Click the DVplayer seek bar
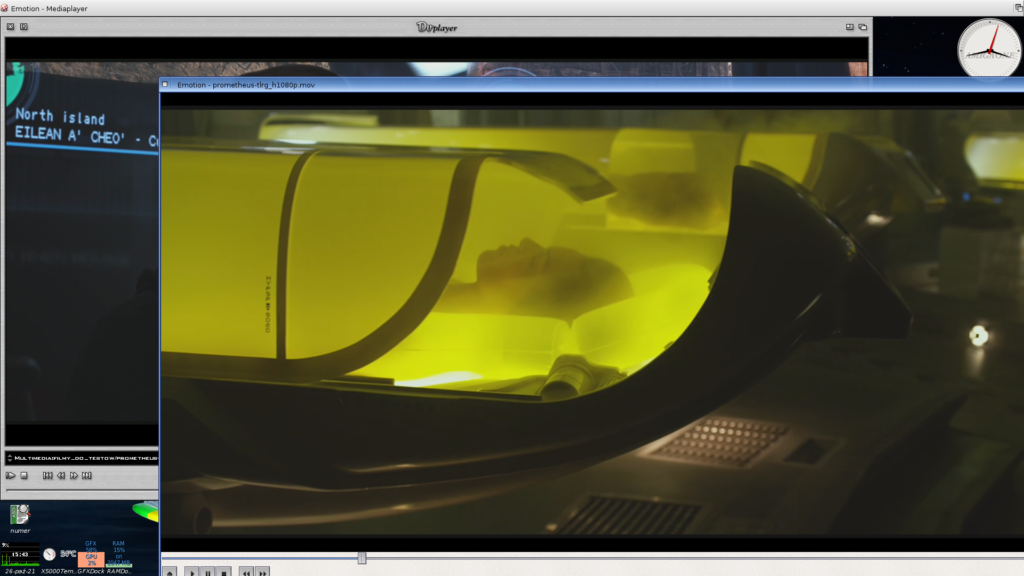This screenshot has height=576, width=1024. tap(82, 490)
